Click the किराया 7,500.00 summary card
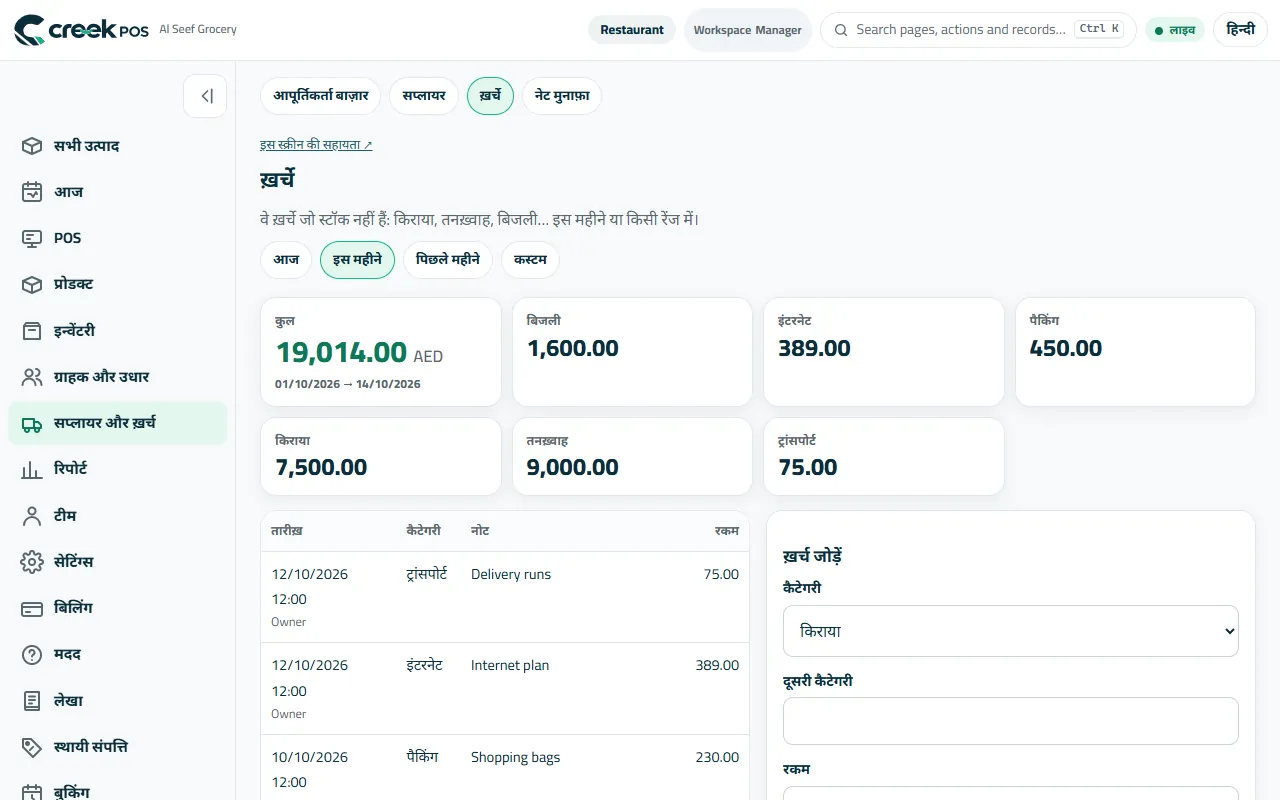The image size is (1280, 800). pos(381,456)
